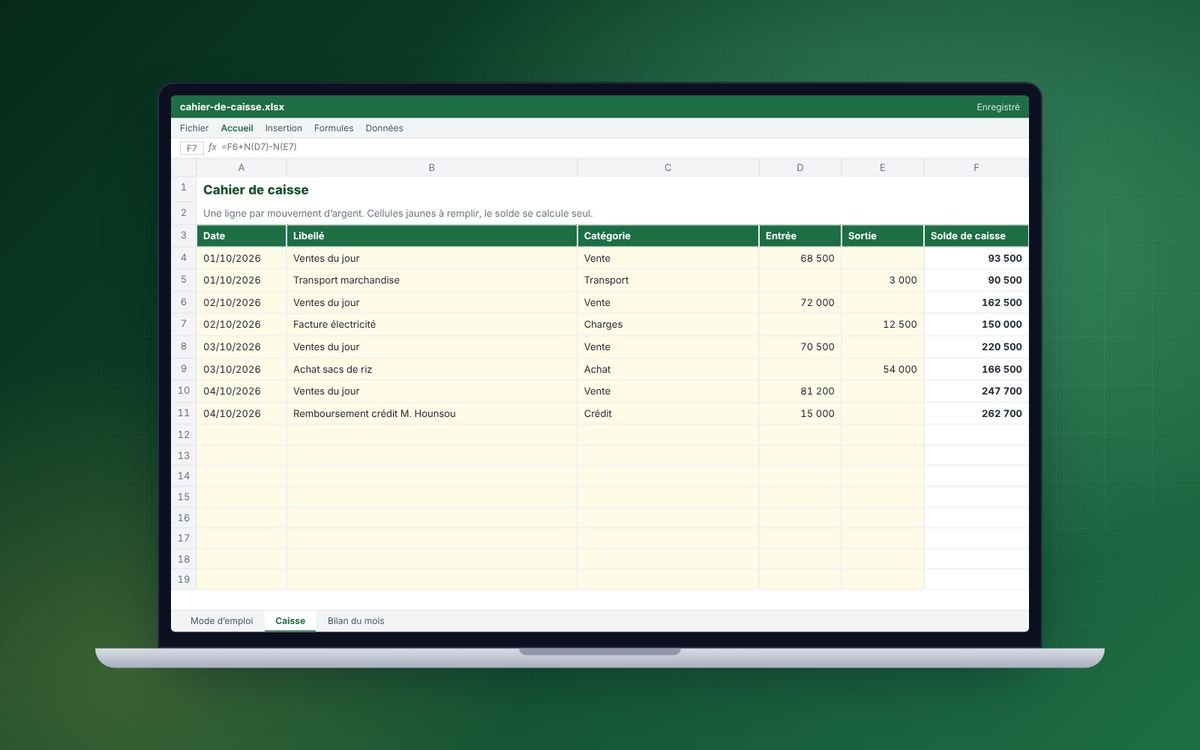Viewport: 1200px width, 750px height.
Task: Select column A header
Action: click(241, 168)
